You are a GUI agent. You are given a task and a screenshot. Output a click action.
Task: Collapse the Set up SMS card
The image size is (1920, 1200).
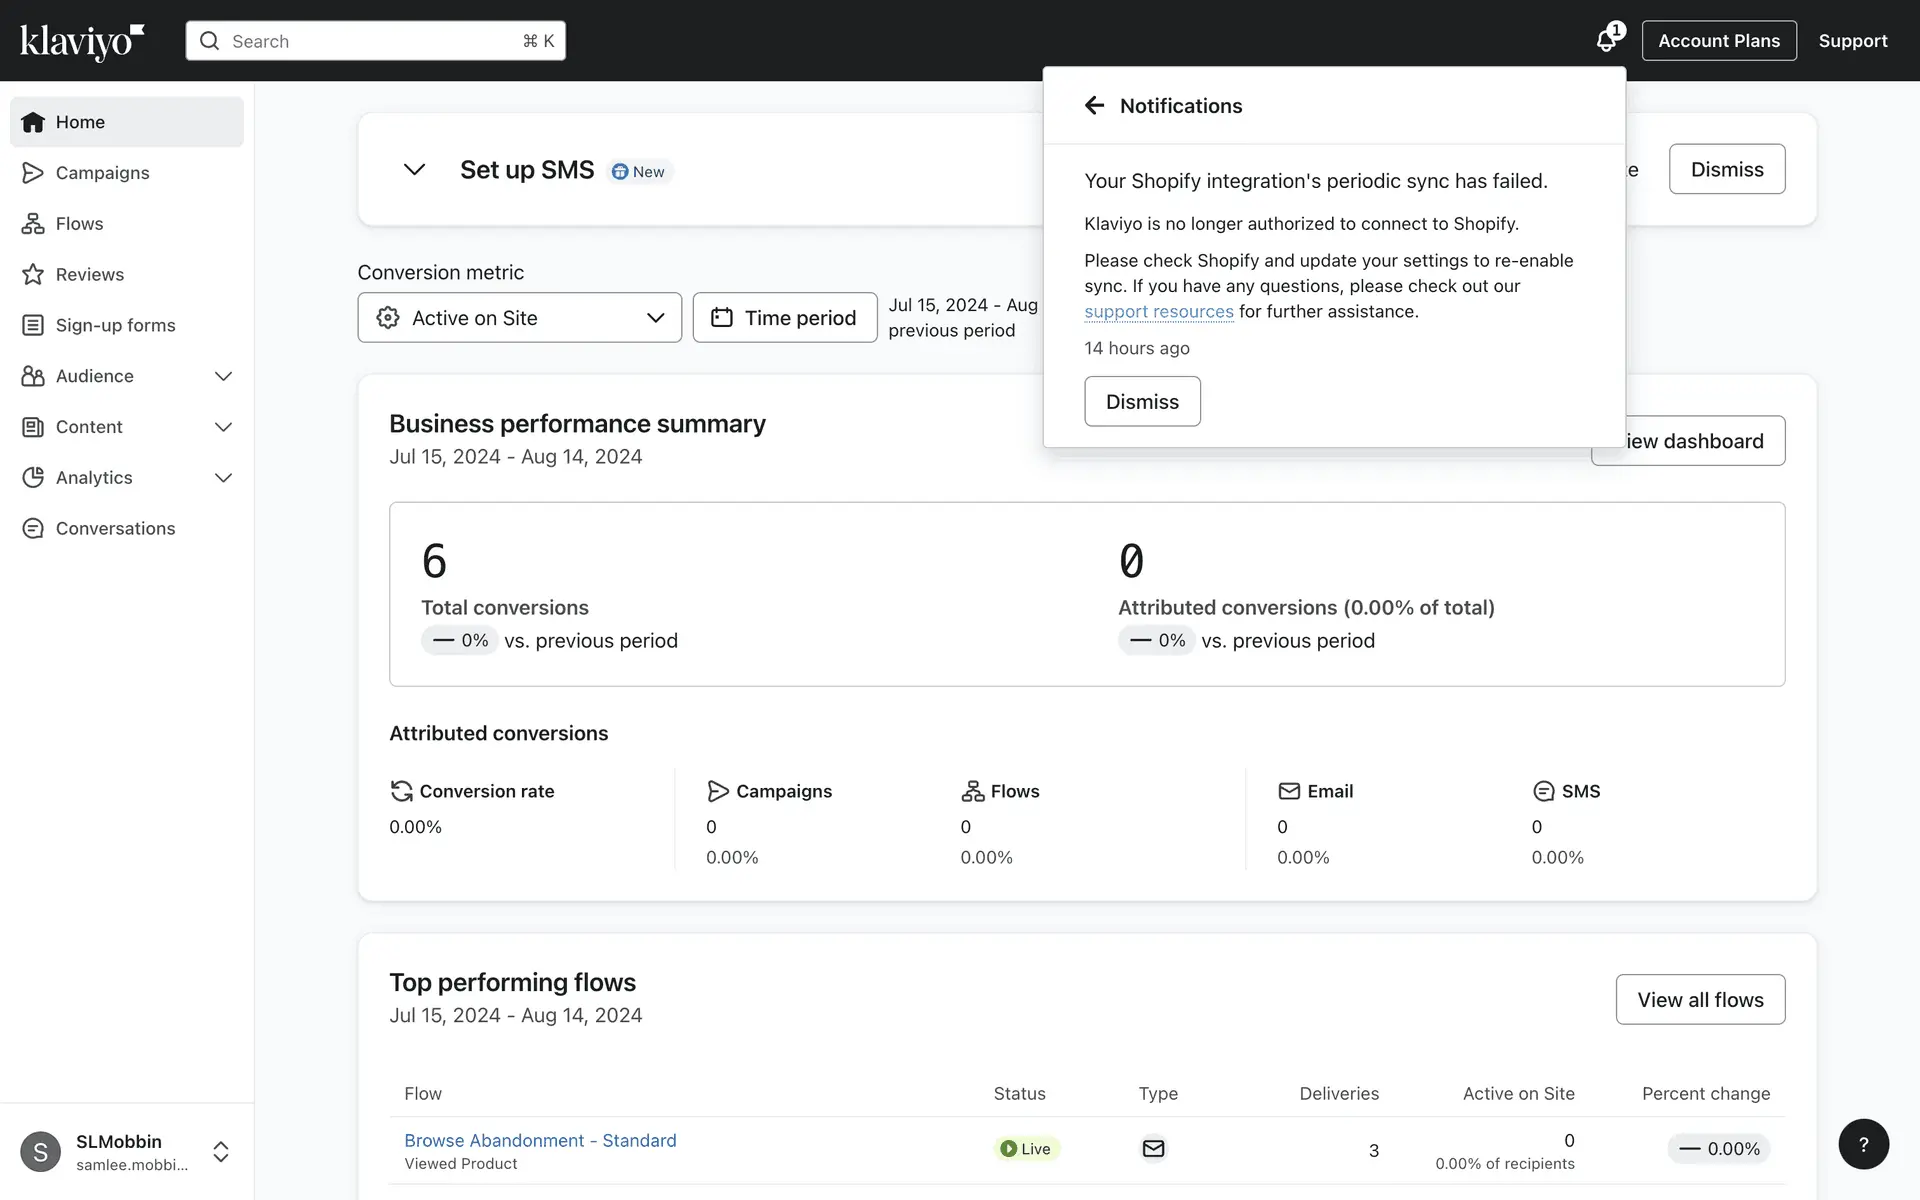tap(414, 170)
